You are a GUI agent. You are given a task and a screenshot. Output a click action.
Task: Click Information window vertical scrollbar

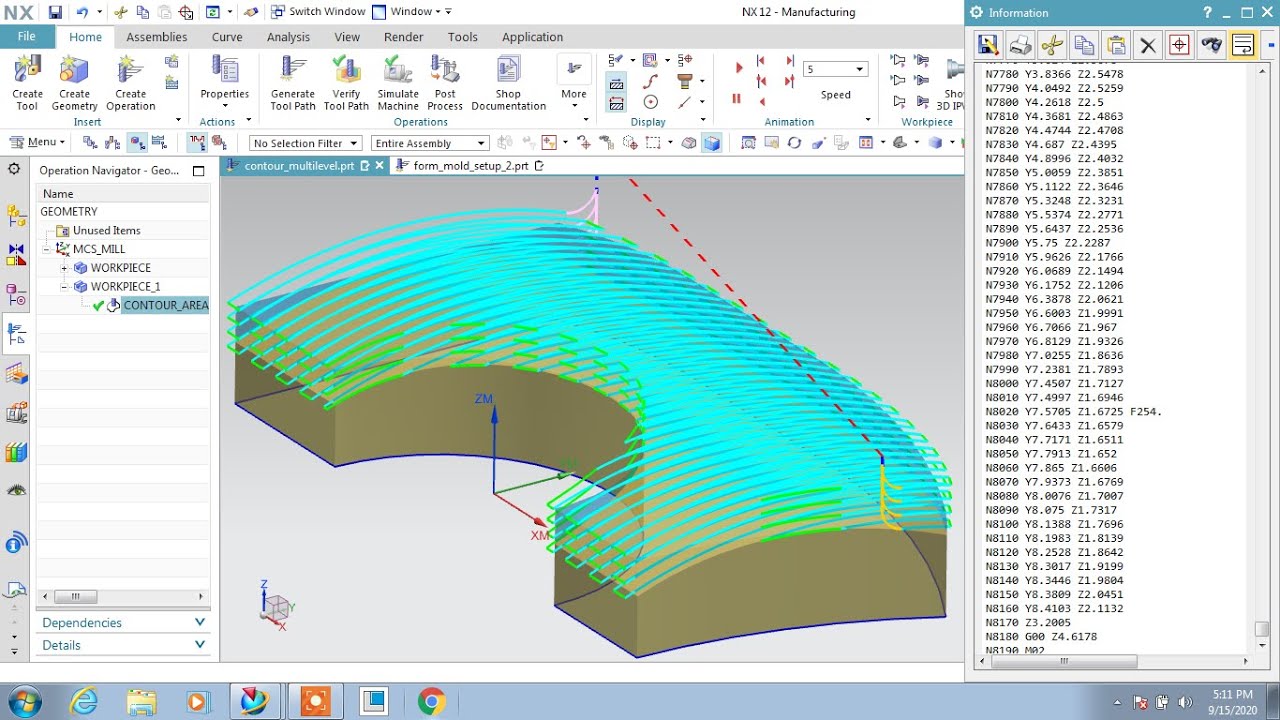(1262, 630)
